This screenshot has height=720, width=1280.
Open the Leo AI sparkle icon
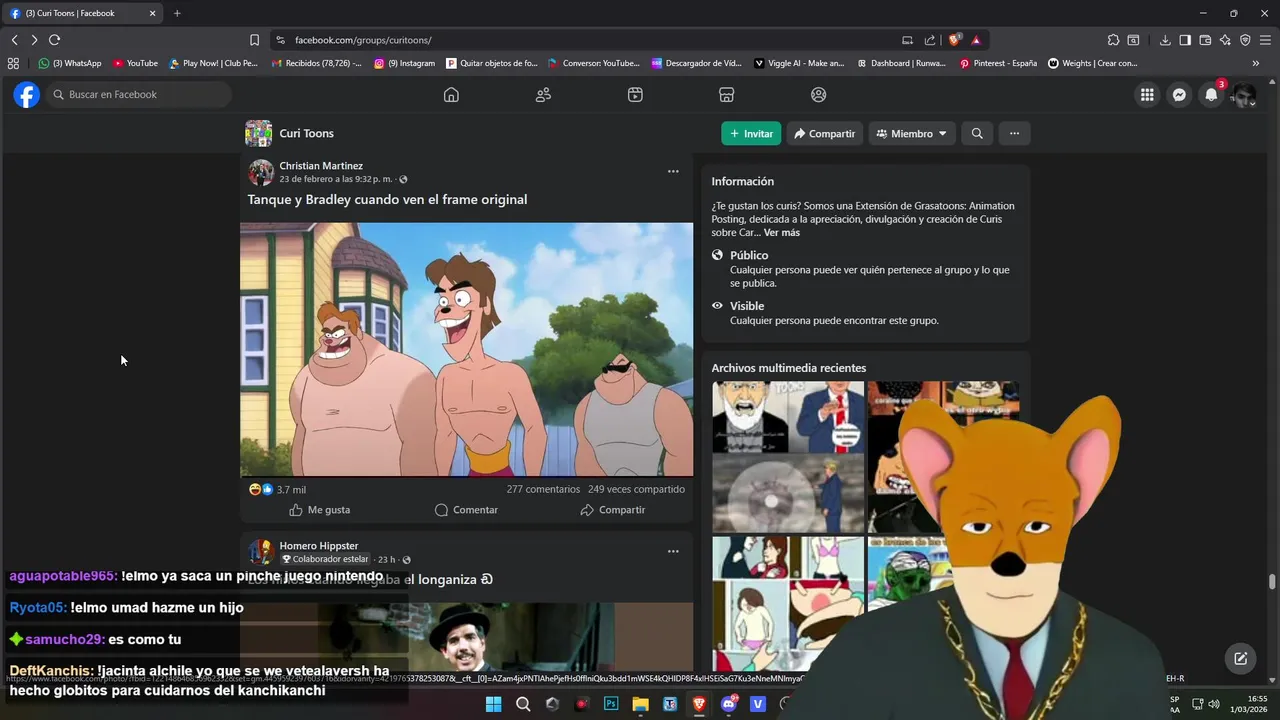(1225, 40)
